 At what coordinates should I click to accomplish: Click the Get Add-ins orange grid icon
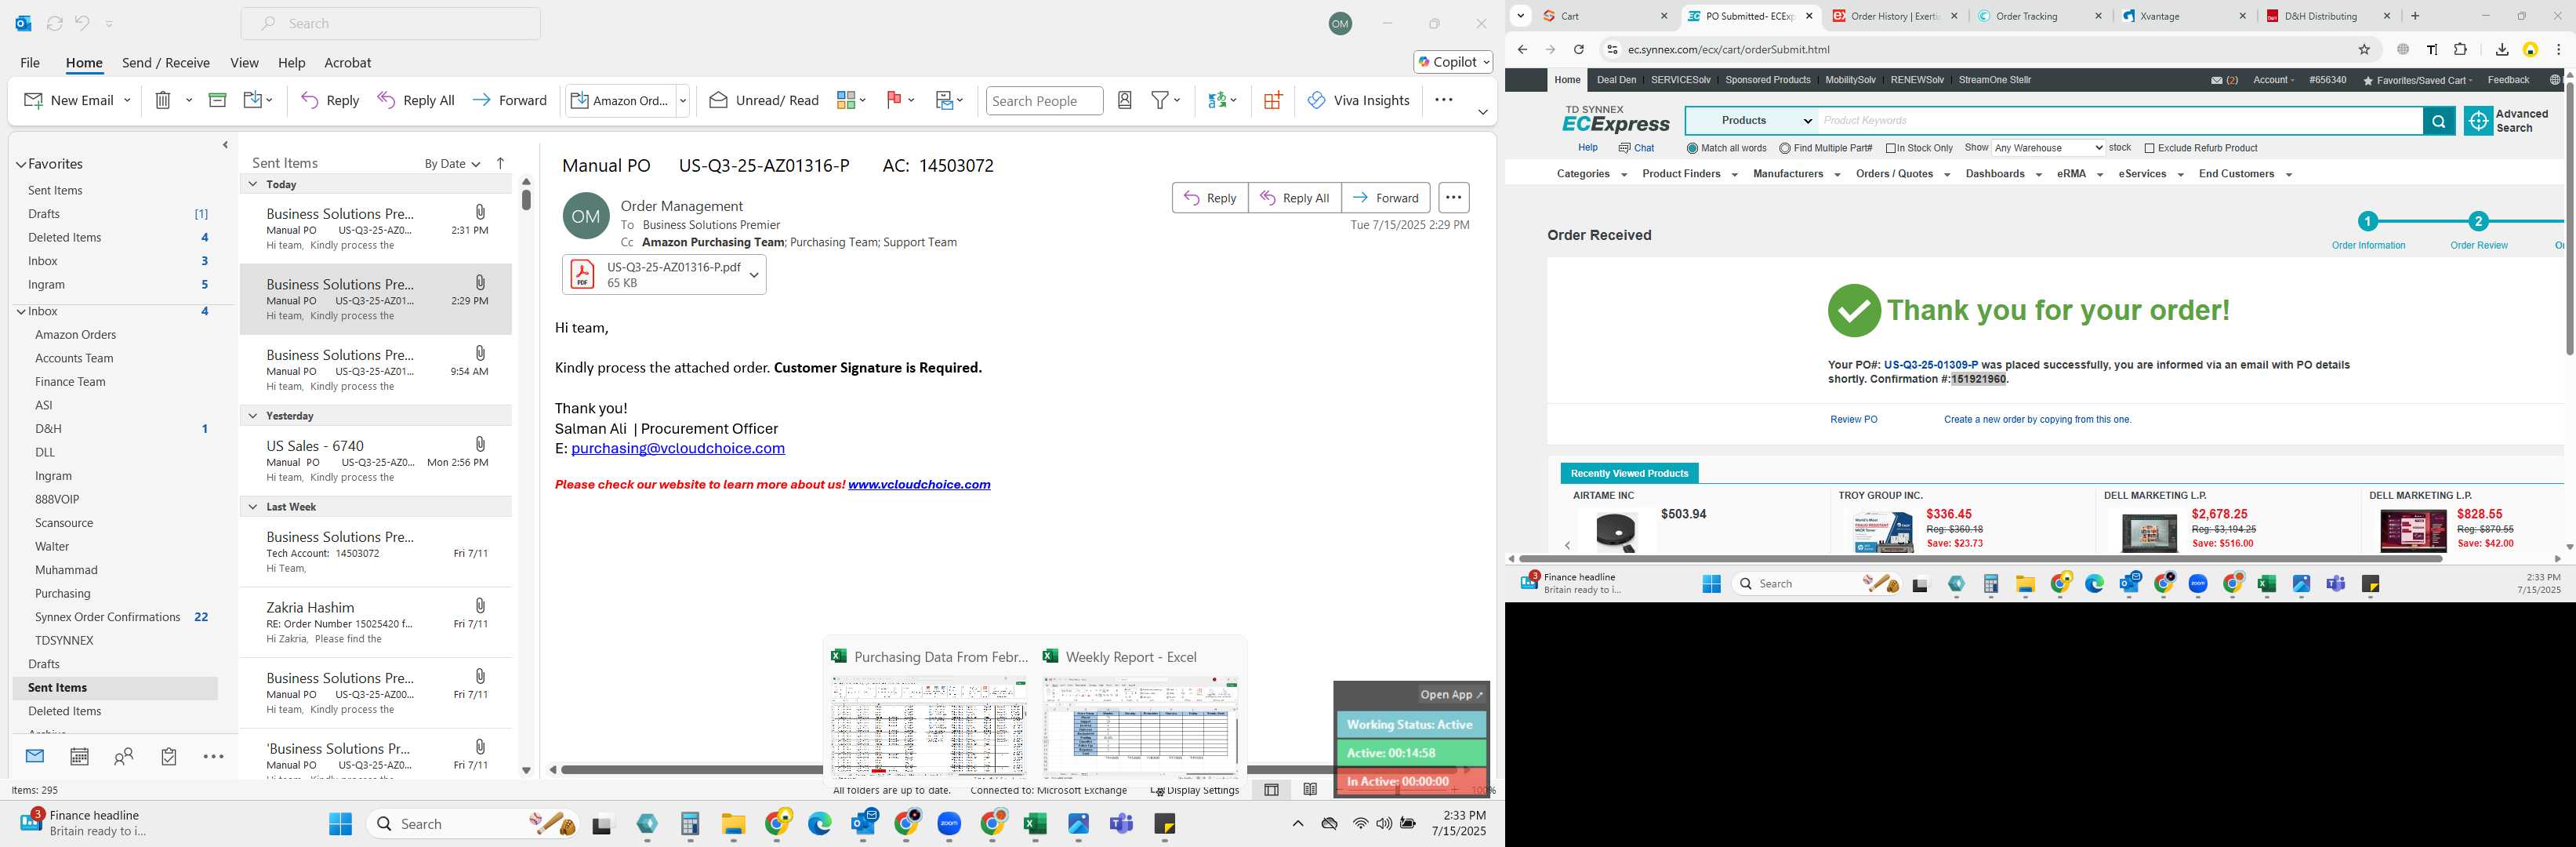pos(1273,100)
